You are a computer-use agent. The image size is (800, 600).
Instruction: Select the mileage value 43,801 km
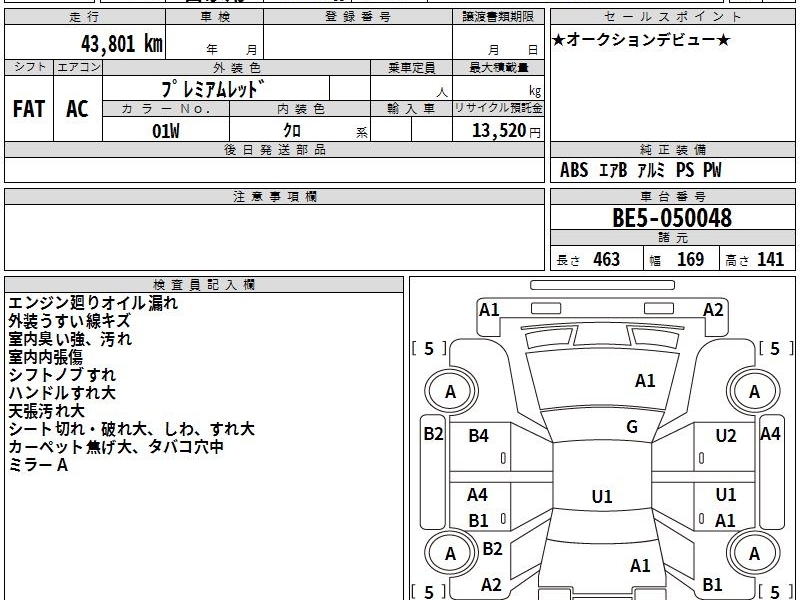coord(121,43)
